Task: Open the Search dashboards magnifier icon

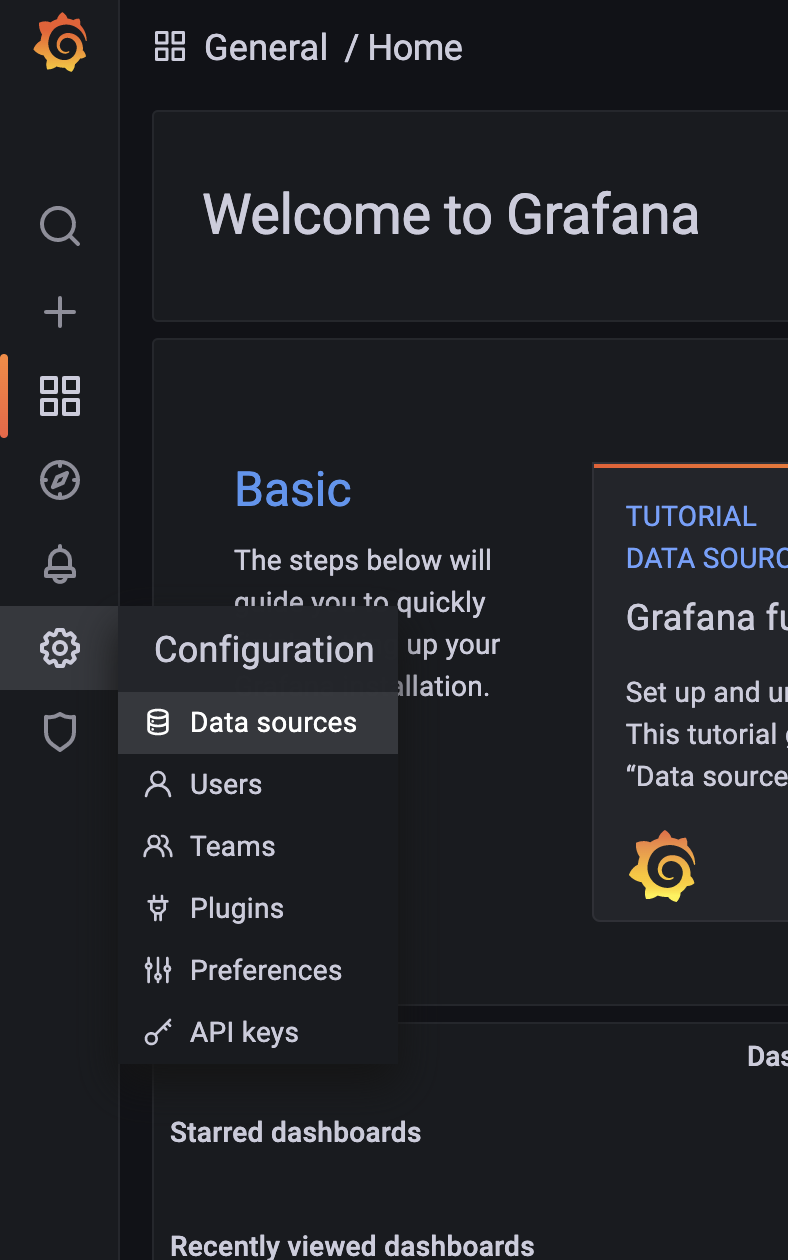Action: tap(60, 226)
